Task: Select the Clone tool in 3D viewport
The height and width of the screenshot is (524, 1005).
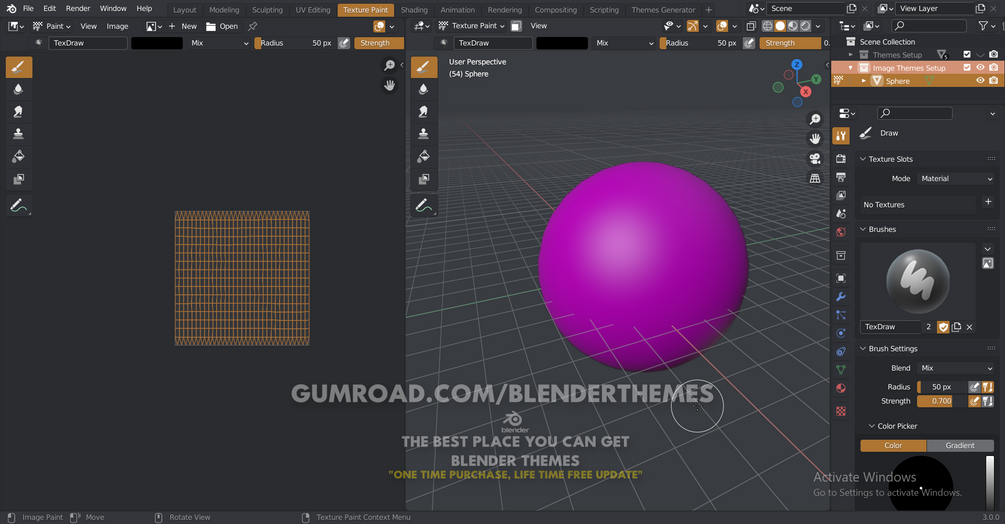Action: 424,134
